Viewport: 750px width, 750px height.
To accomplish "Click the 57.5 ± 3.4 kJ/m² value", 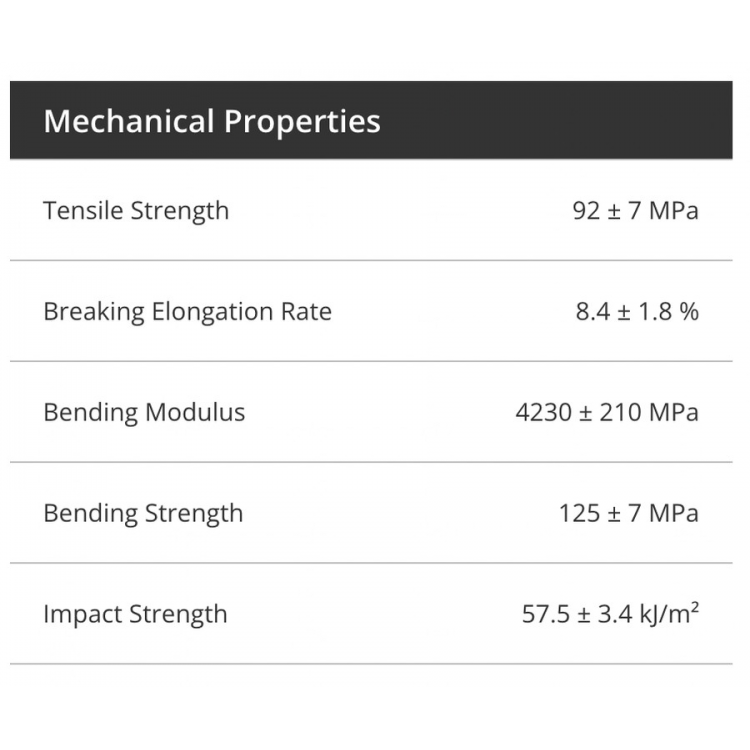I will pyautogui.click(x=610, y=613).
